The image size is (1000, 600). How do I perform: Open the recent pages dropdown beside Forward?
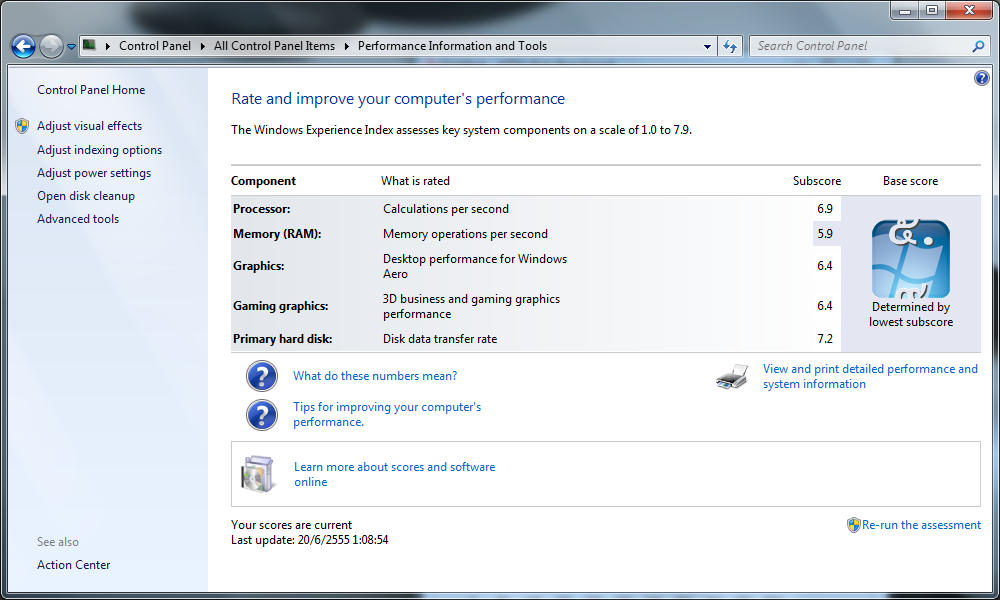71,47
